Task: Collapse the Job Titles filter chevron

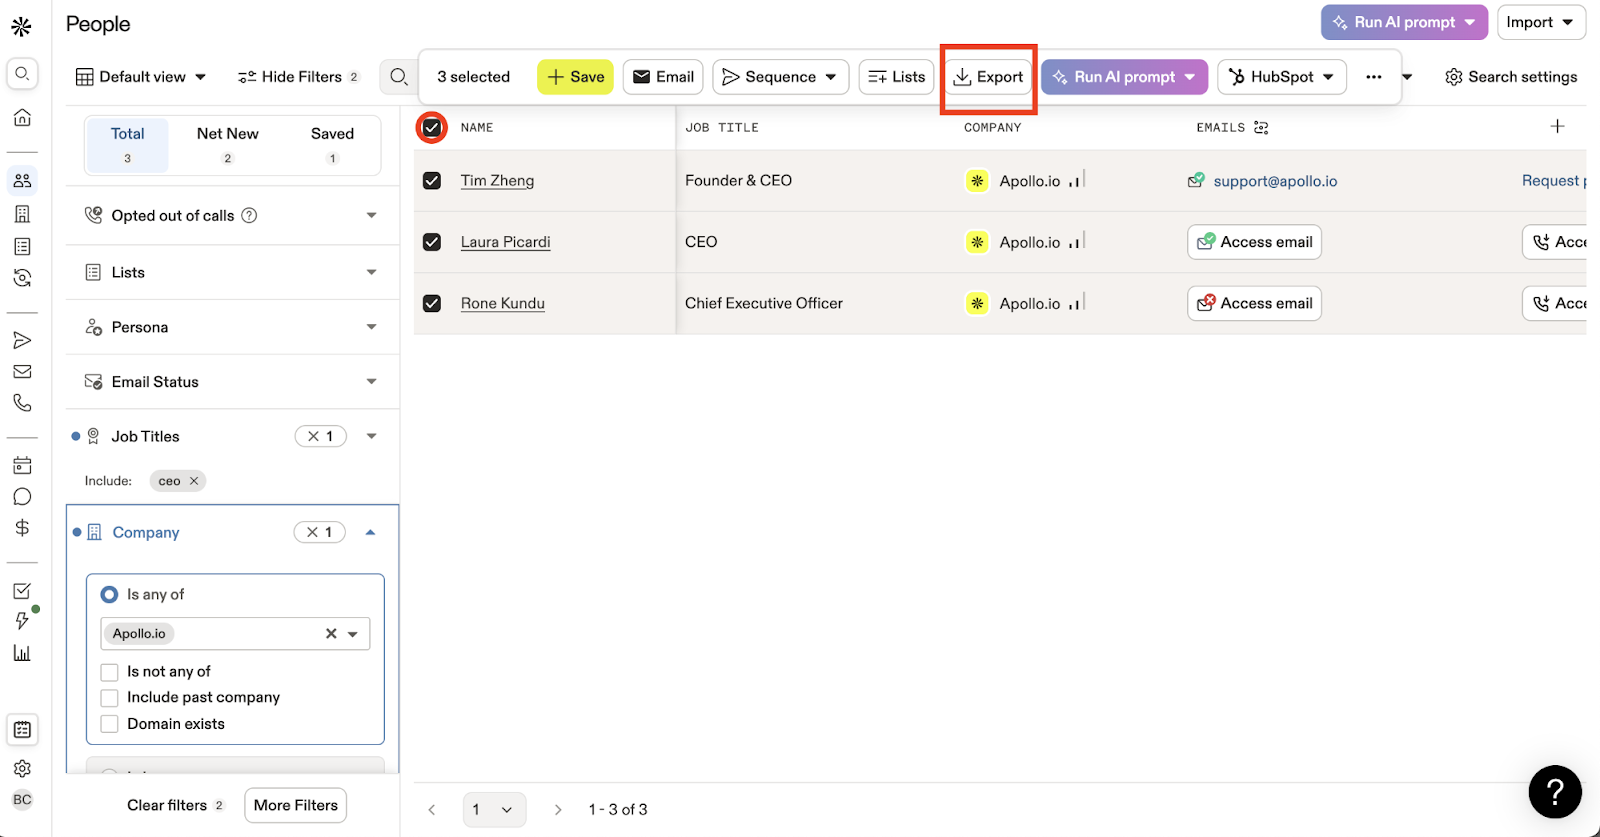Action: [x=372, y=436]
